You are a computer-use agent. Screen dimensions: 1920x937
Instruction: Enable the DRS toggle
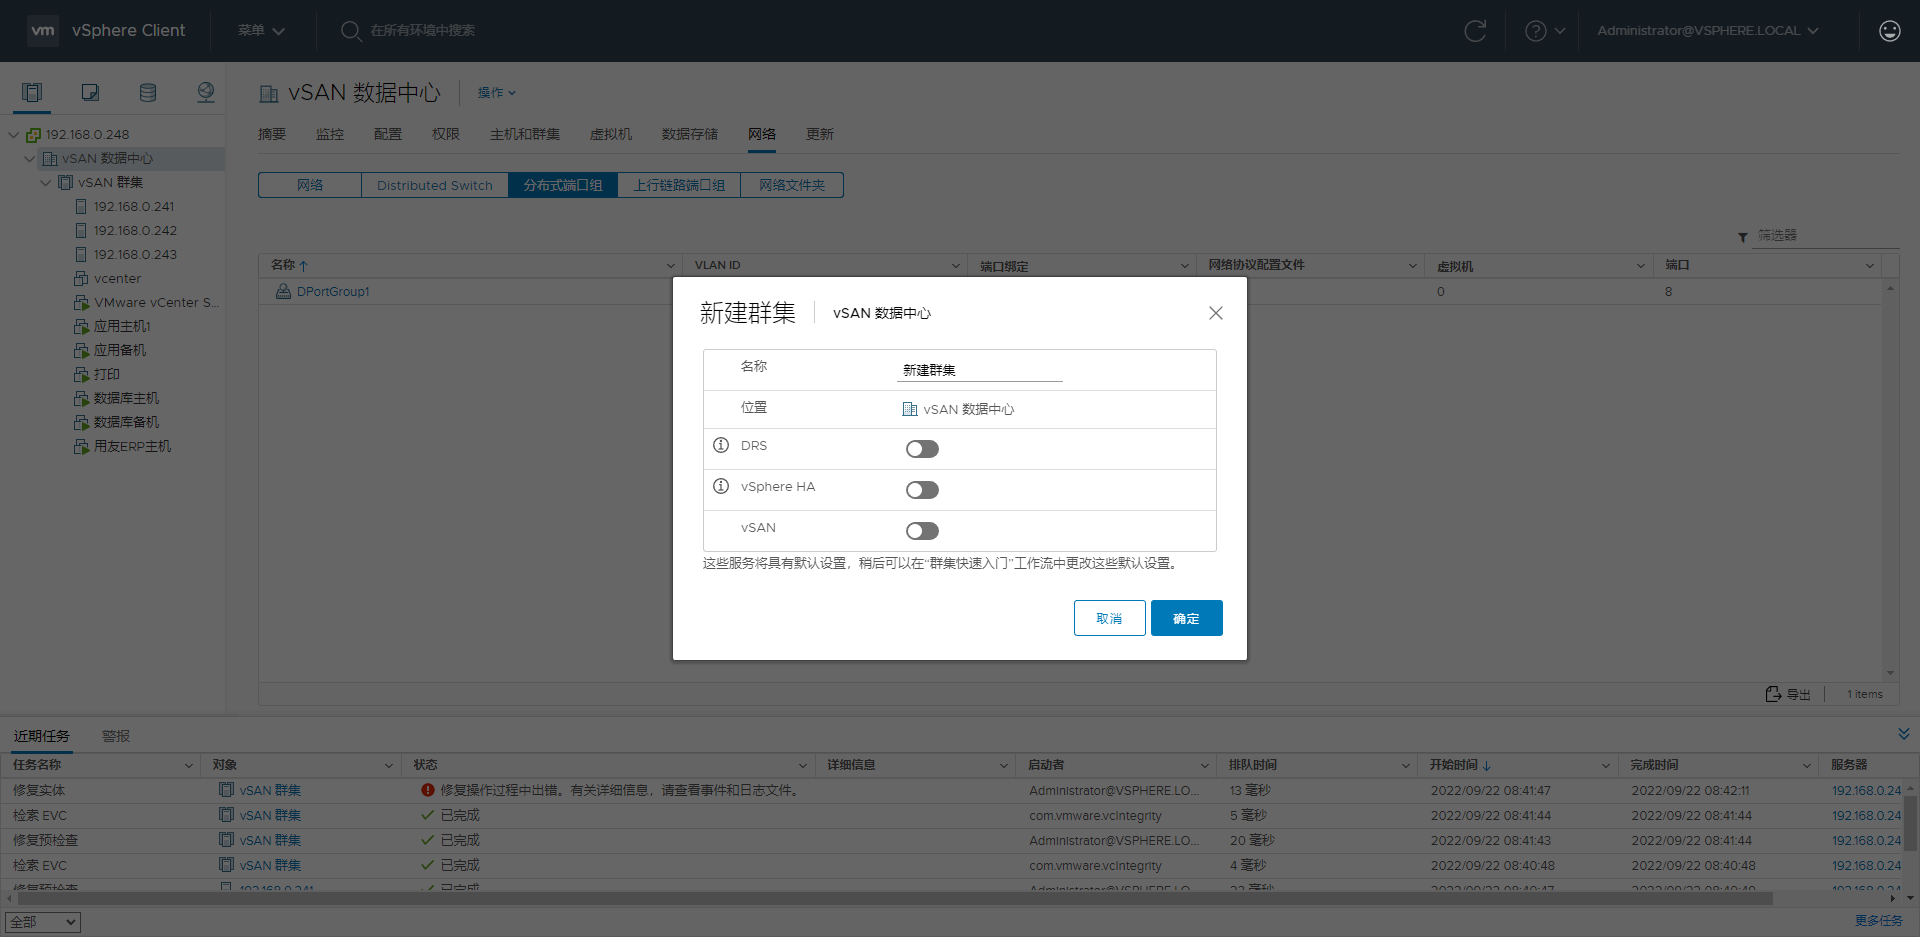[x=922, y=448]
